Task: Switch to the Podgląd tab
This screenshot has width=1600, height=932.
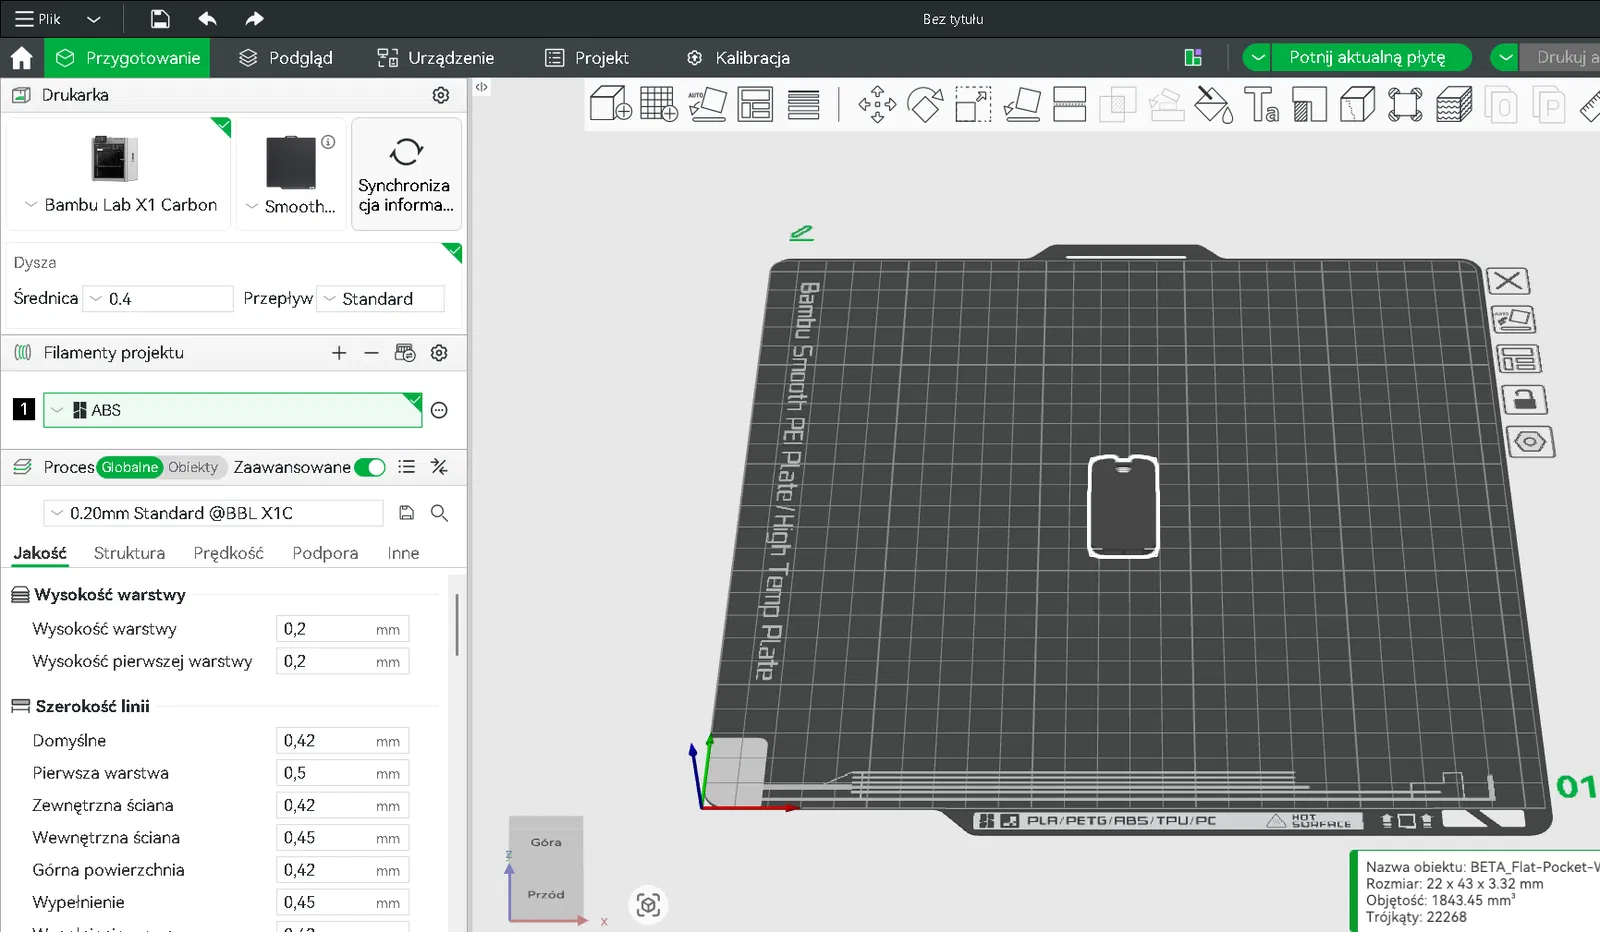Action: (286, 58)
